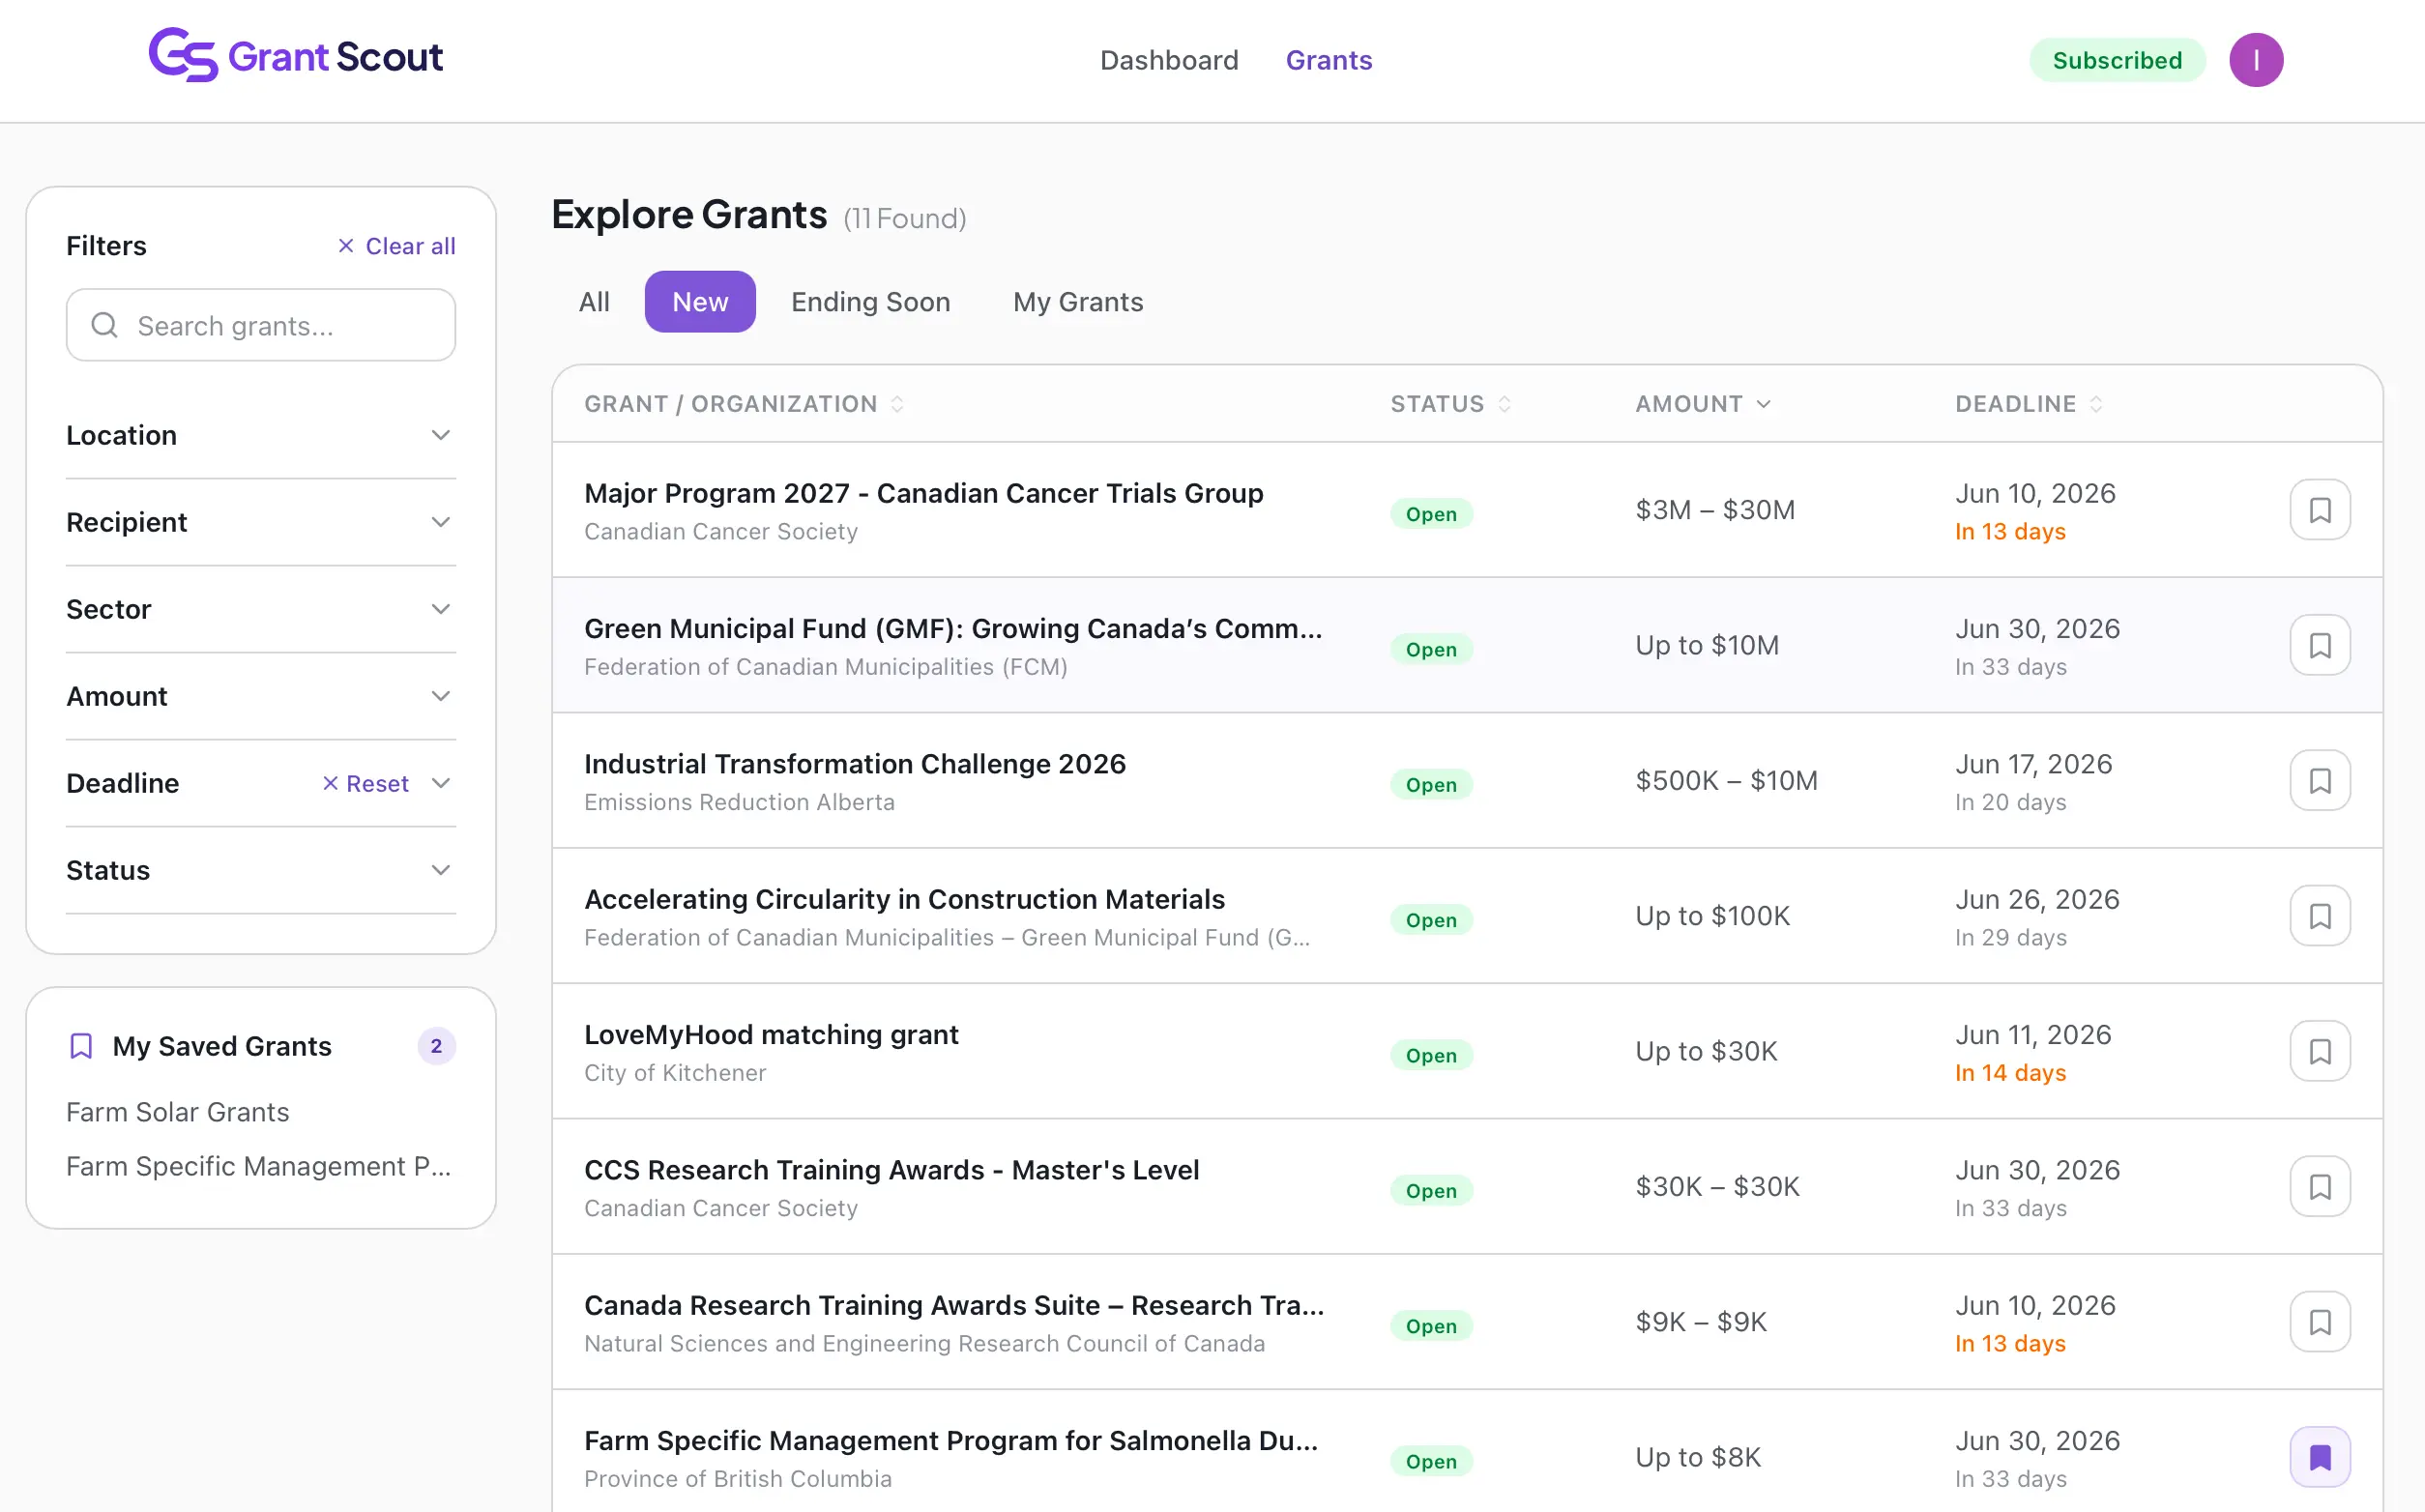
Task: Open LoveMyHood matching grant title
Action: (x=771, y=1034)
